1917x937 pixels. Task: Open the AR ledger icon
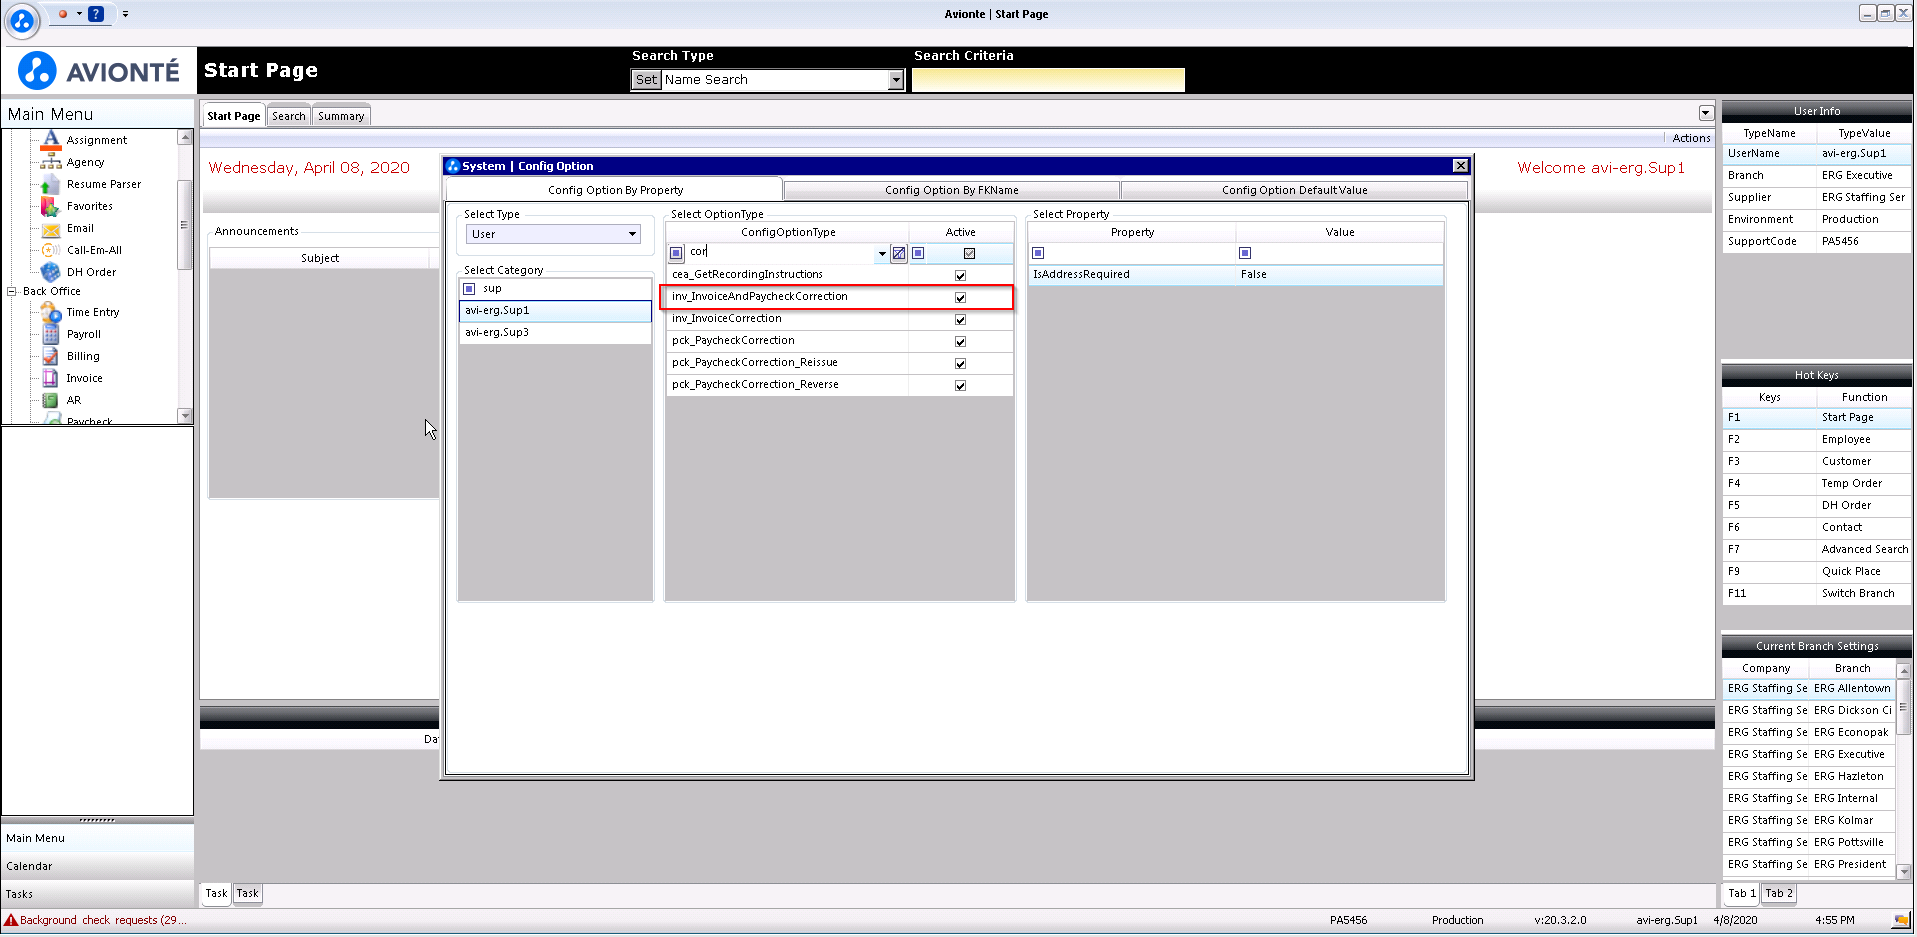(x=51, y=400)
